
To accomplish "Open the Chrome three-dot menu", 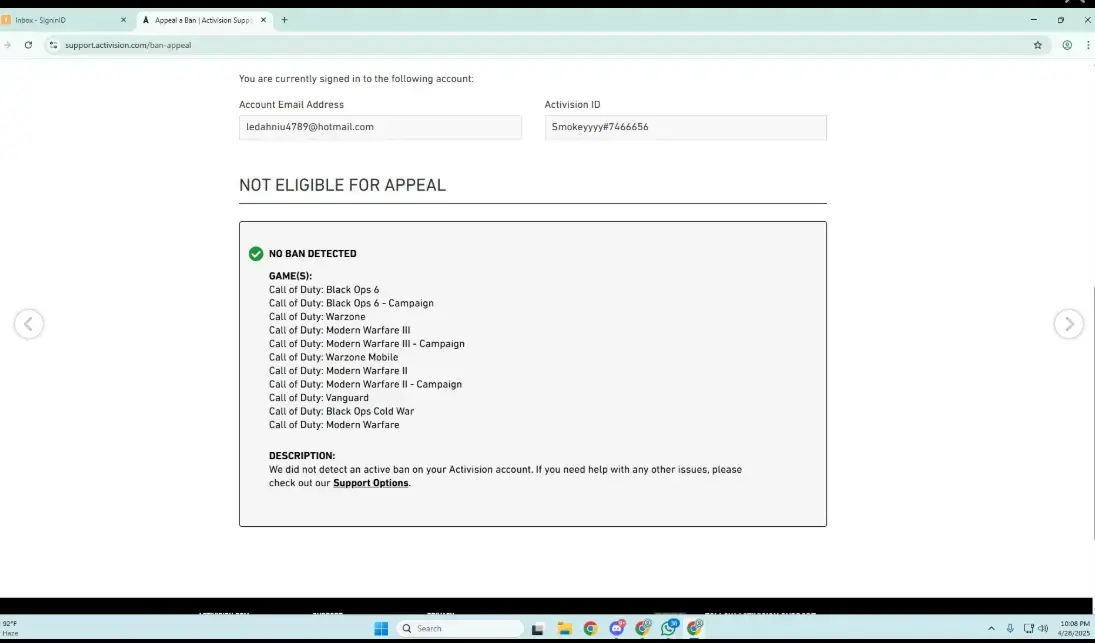I will (x=1087, y=45).
